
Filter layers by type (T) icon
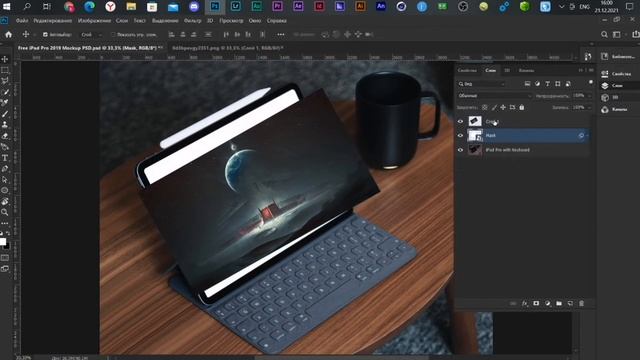point(548,84)
